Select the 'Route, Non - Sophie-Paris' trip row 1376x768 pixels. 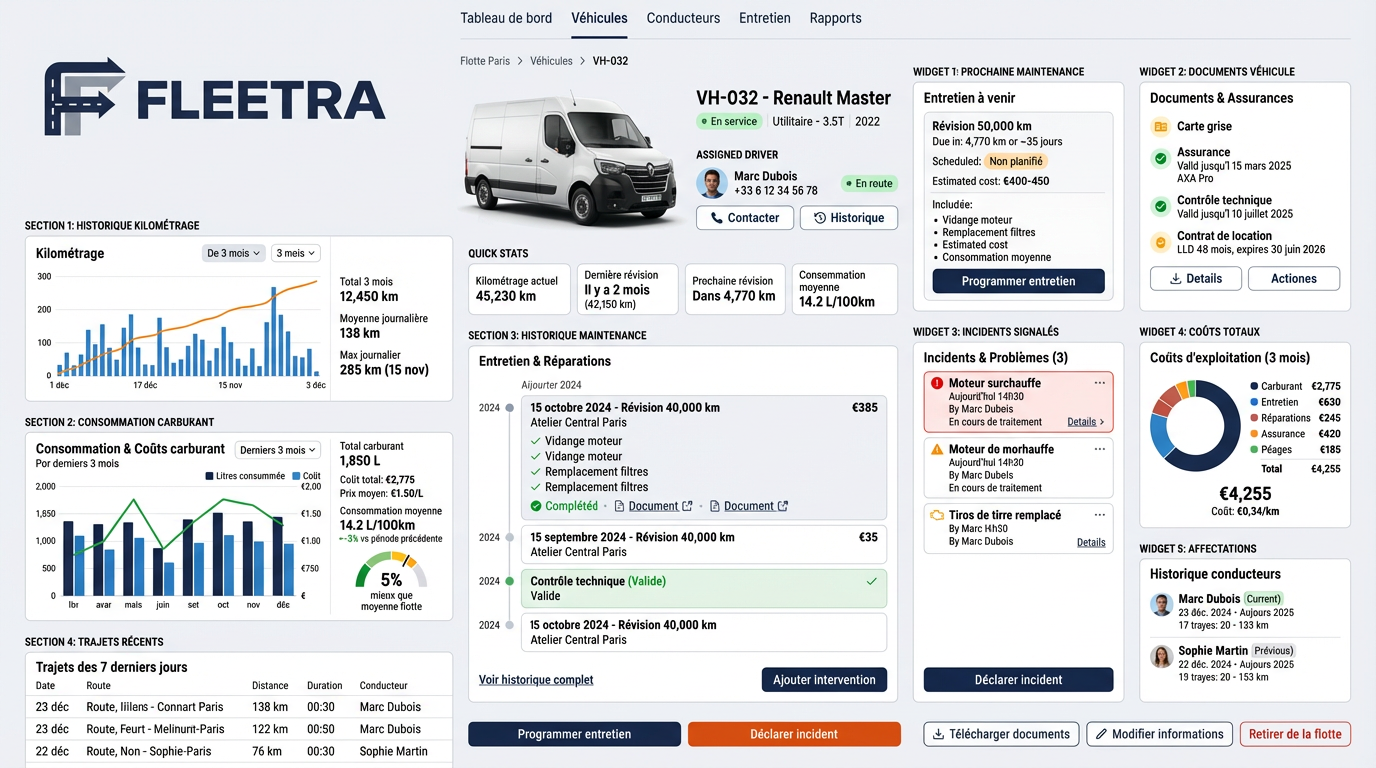click(x=239, y=751)
